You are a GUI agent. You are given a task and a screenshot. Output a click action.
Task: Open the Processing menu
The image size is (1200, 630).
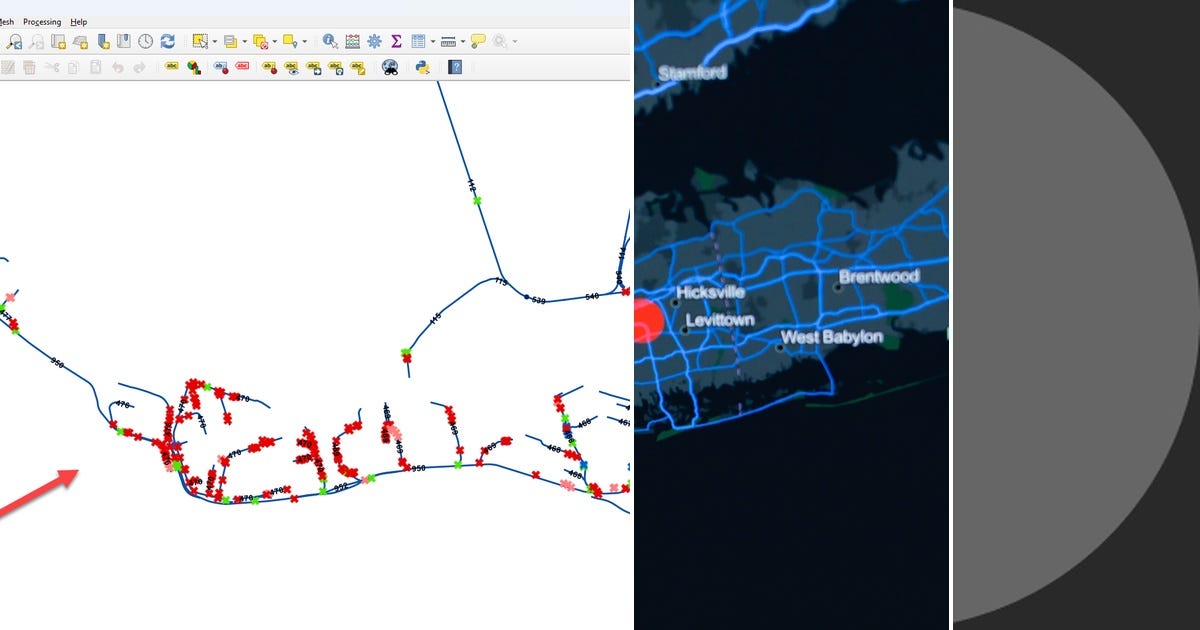pyautogui.click(x=41, y=21)
